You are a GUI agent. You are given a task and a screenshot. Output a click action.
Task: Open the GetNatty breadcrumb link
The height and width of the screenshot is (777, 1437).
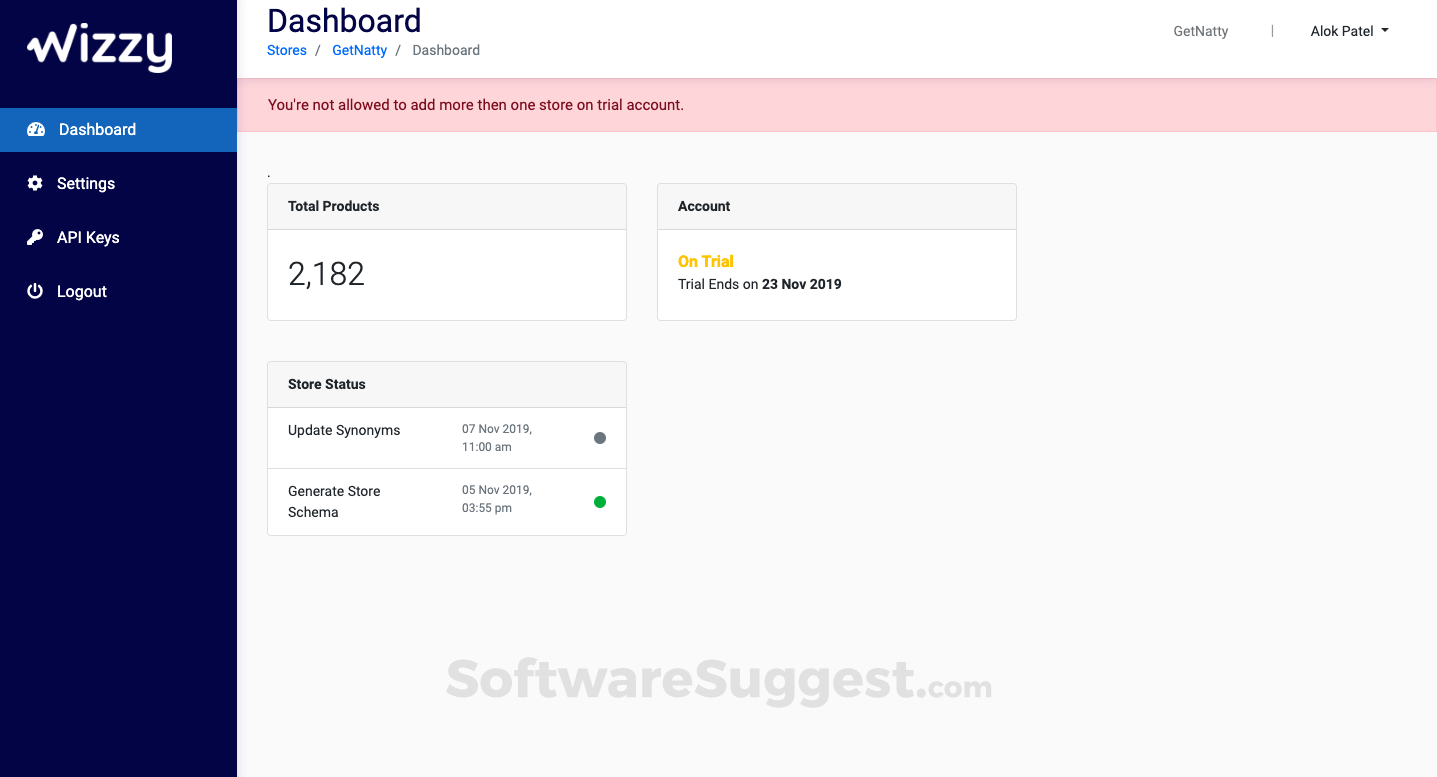[x=359, y=50]
